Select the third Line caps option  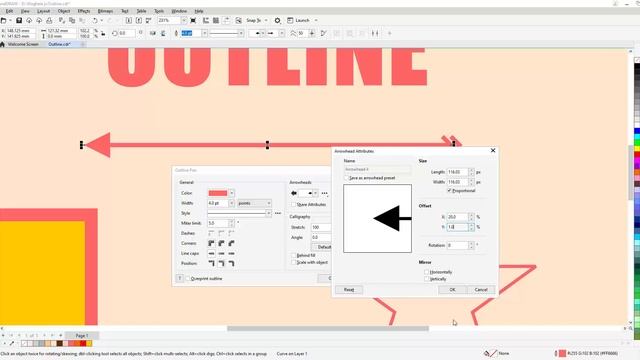pos(231,253)
